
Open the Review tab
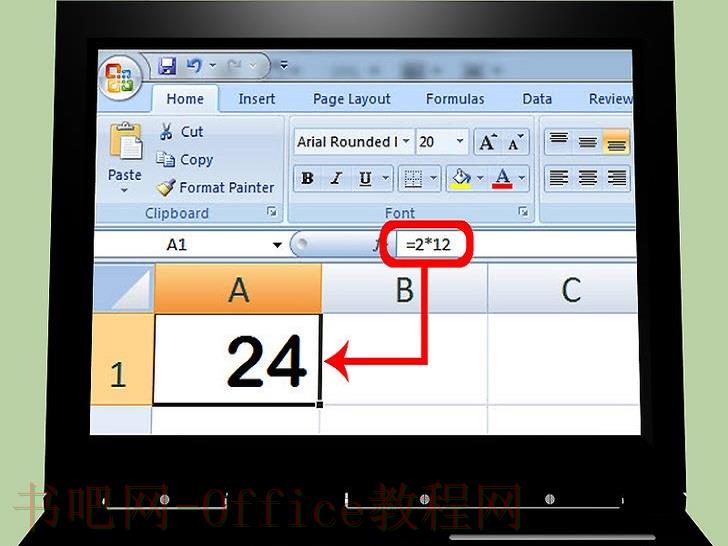point(610,98)
